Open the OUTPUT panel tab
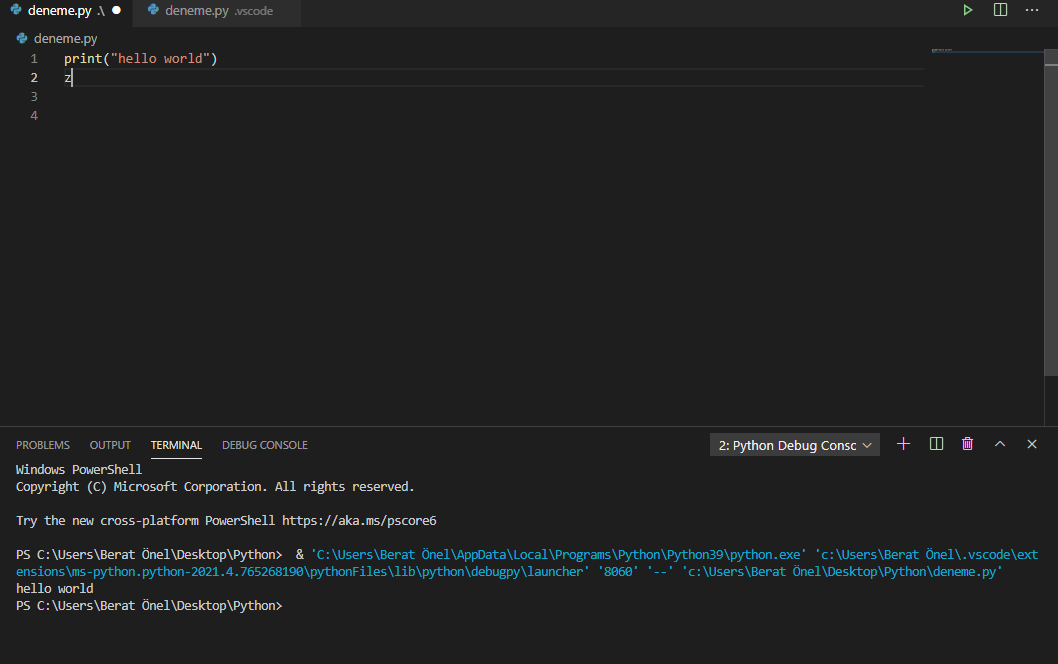 coord(110,445)
